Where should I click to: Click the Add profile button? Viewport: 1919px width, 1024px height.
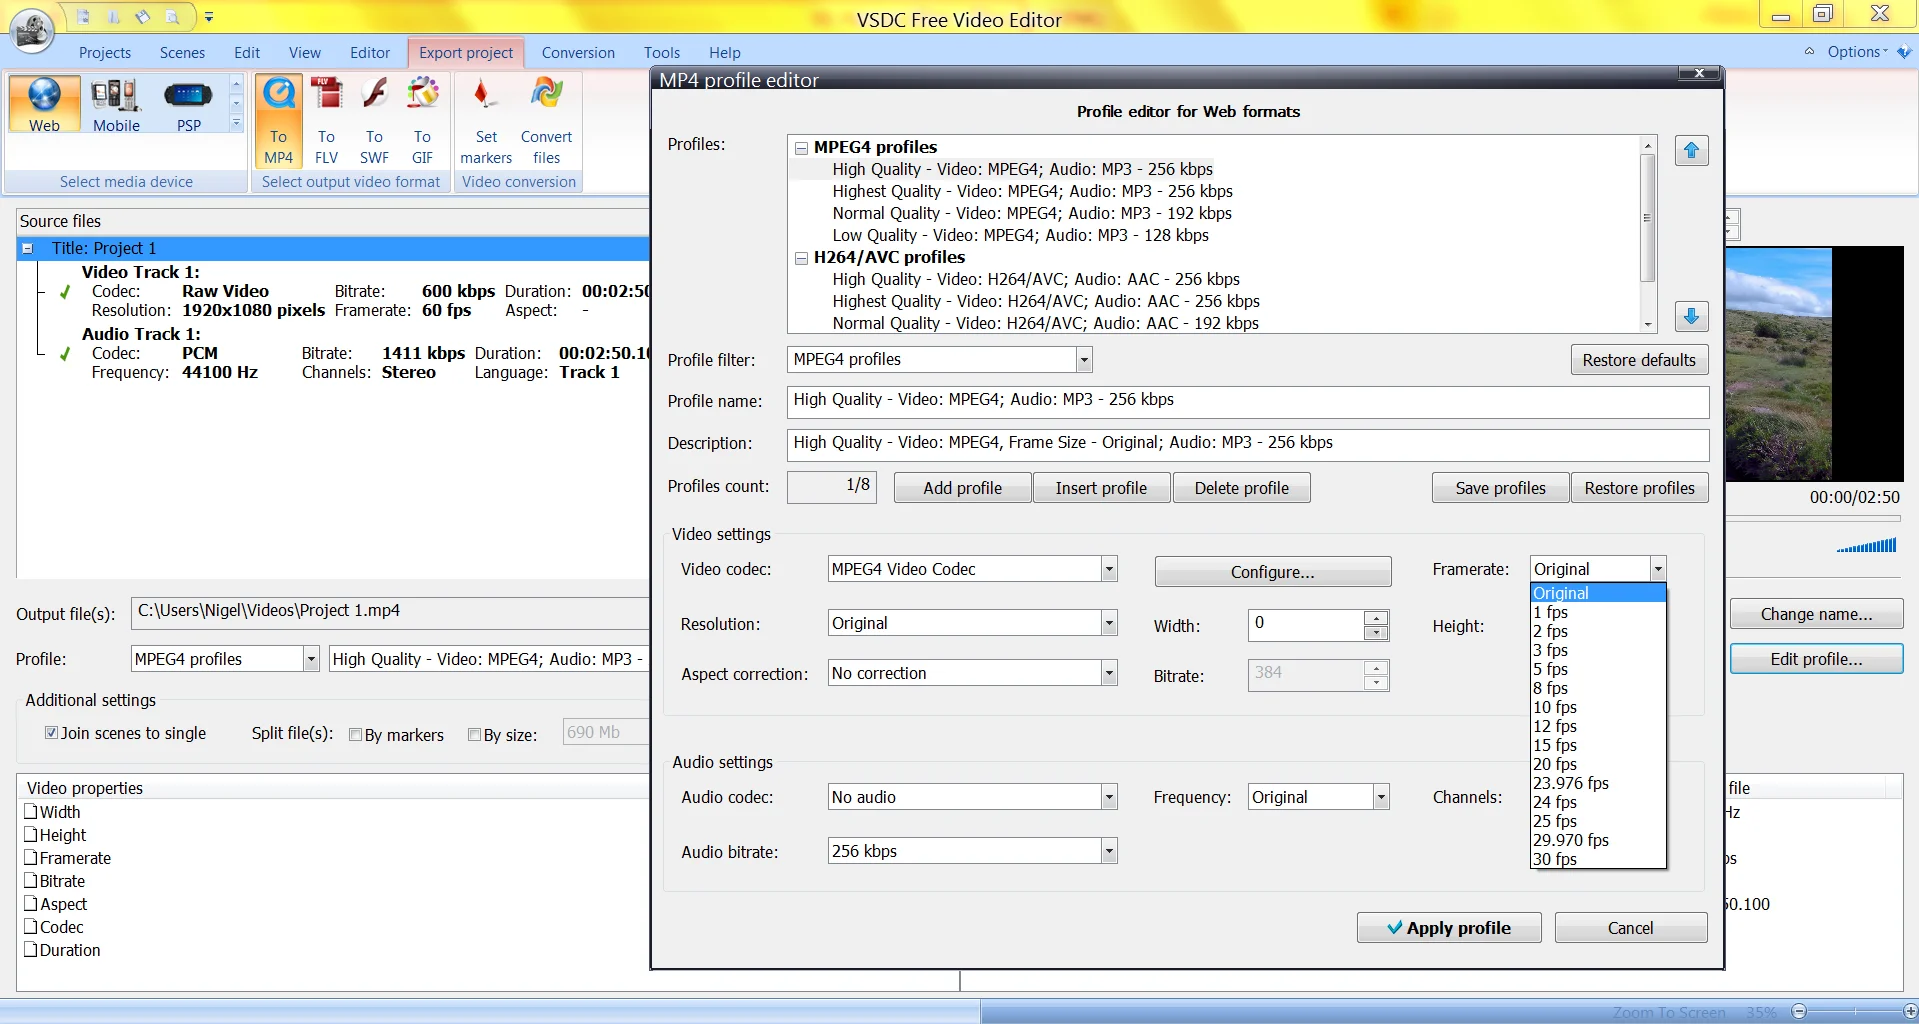pos(962,488)
